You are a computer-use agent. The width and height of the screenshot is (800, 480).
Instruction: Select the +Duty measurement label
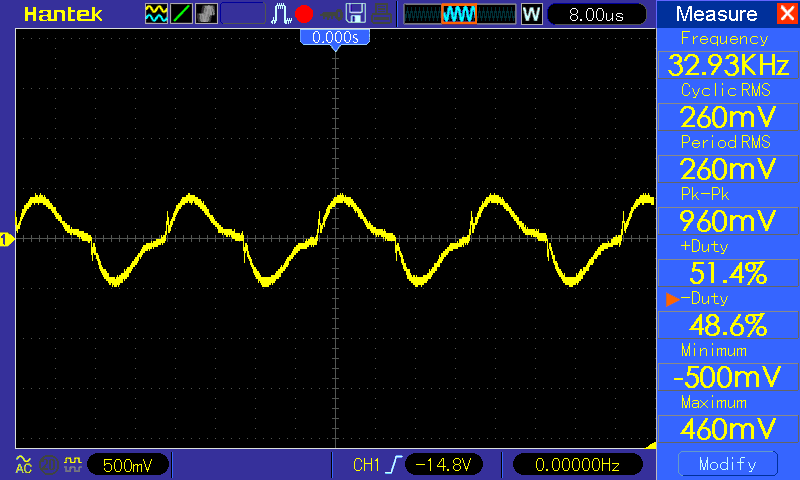tap(705, 246)
